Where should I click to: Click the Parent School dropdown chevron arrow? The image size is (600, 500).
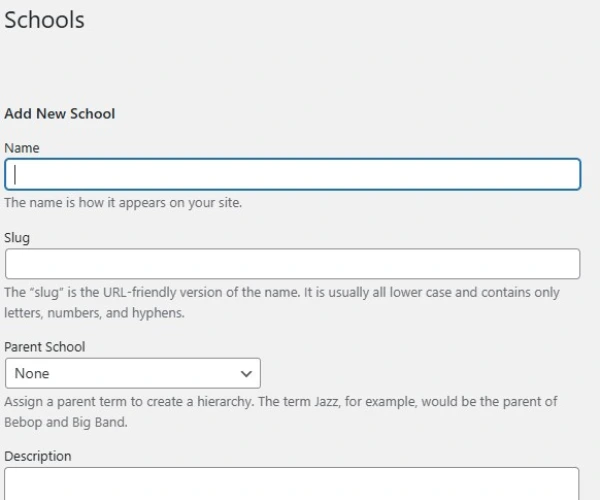click(246, 373)
